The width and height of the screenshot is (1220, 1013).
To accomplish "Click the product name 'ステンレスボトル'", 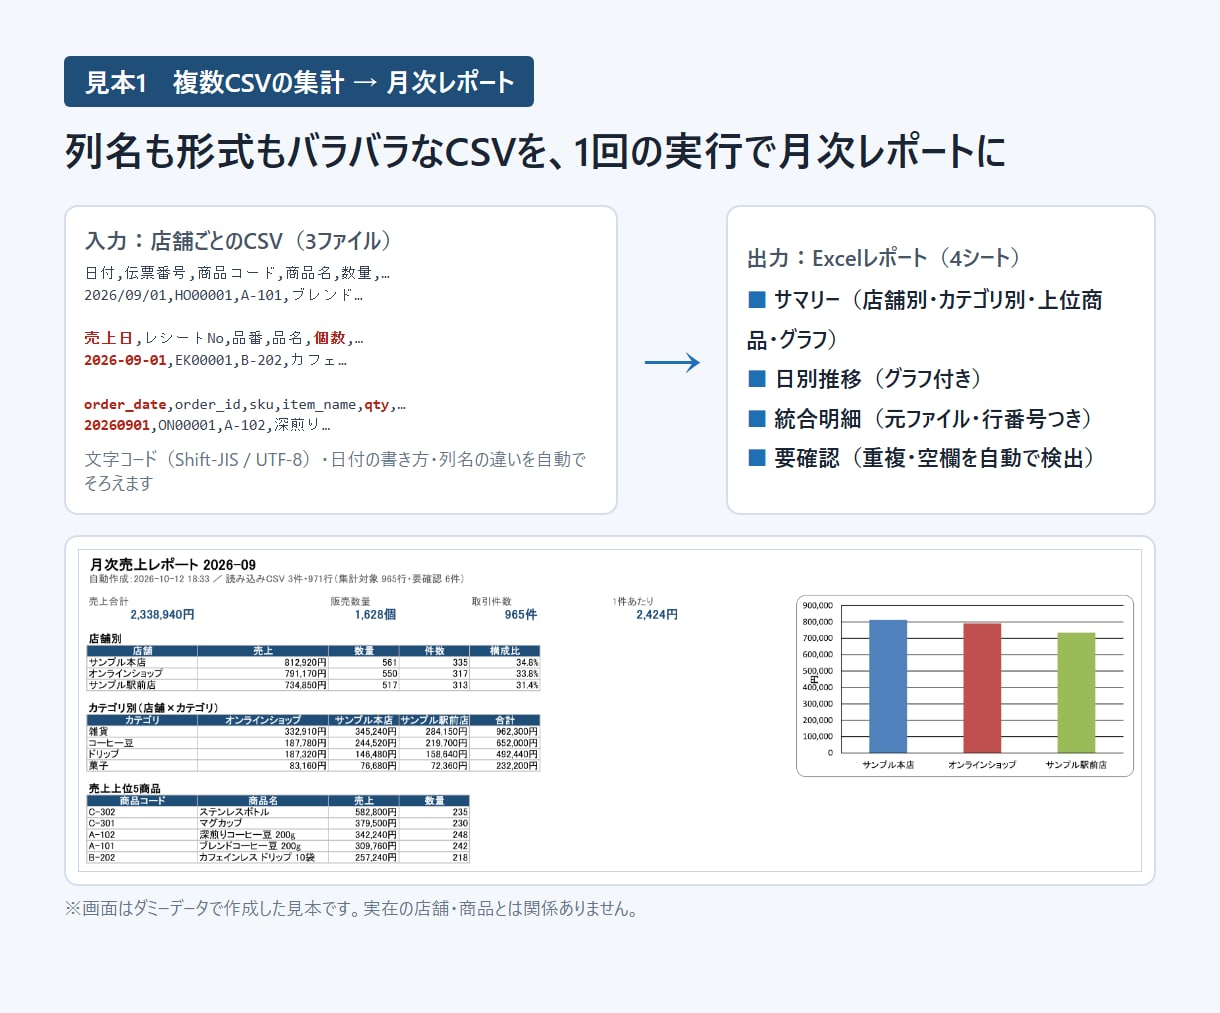I will [234, 812].
